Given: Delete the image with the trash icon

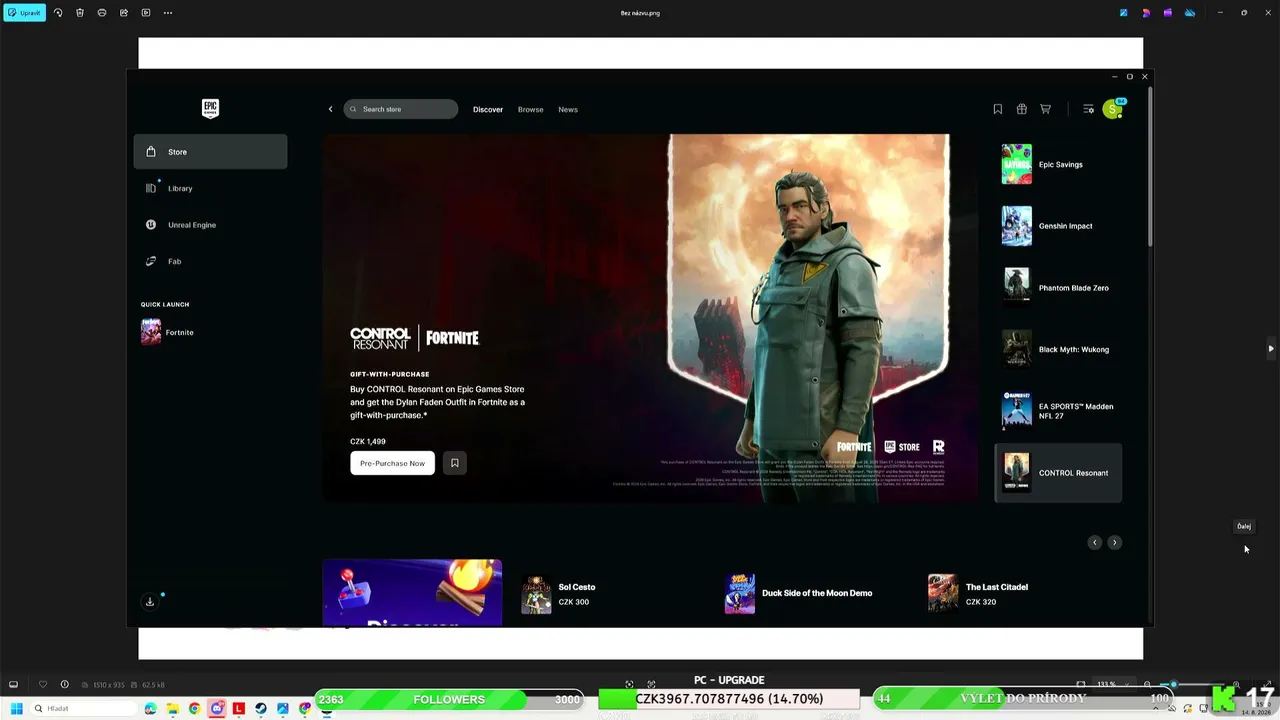Looking at the screenshot, I should 80,13.
